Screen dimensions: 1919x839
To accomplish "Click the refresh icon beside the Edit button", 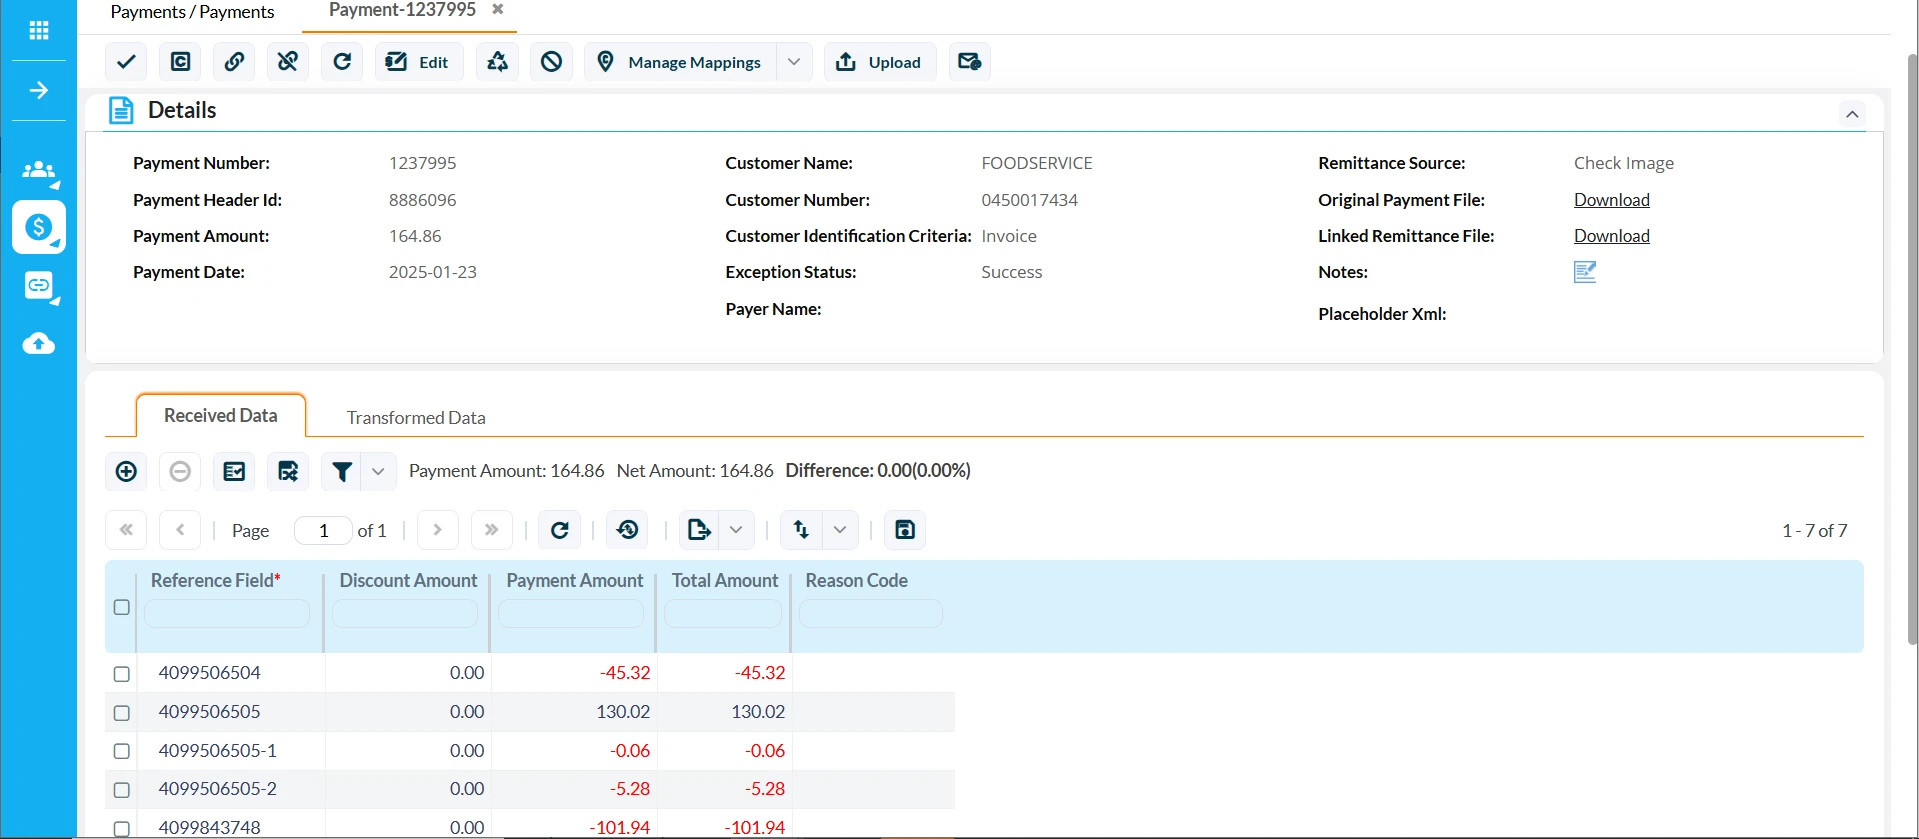I will [342, 62].
